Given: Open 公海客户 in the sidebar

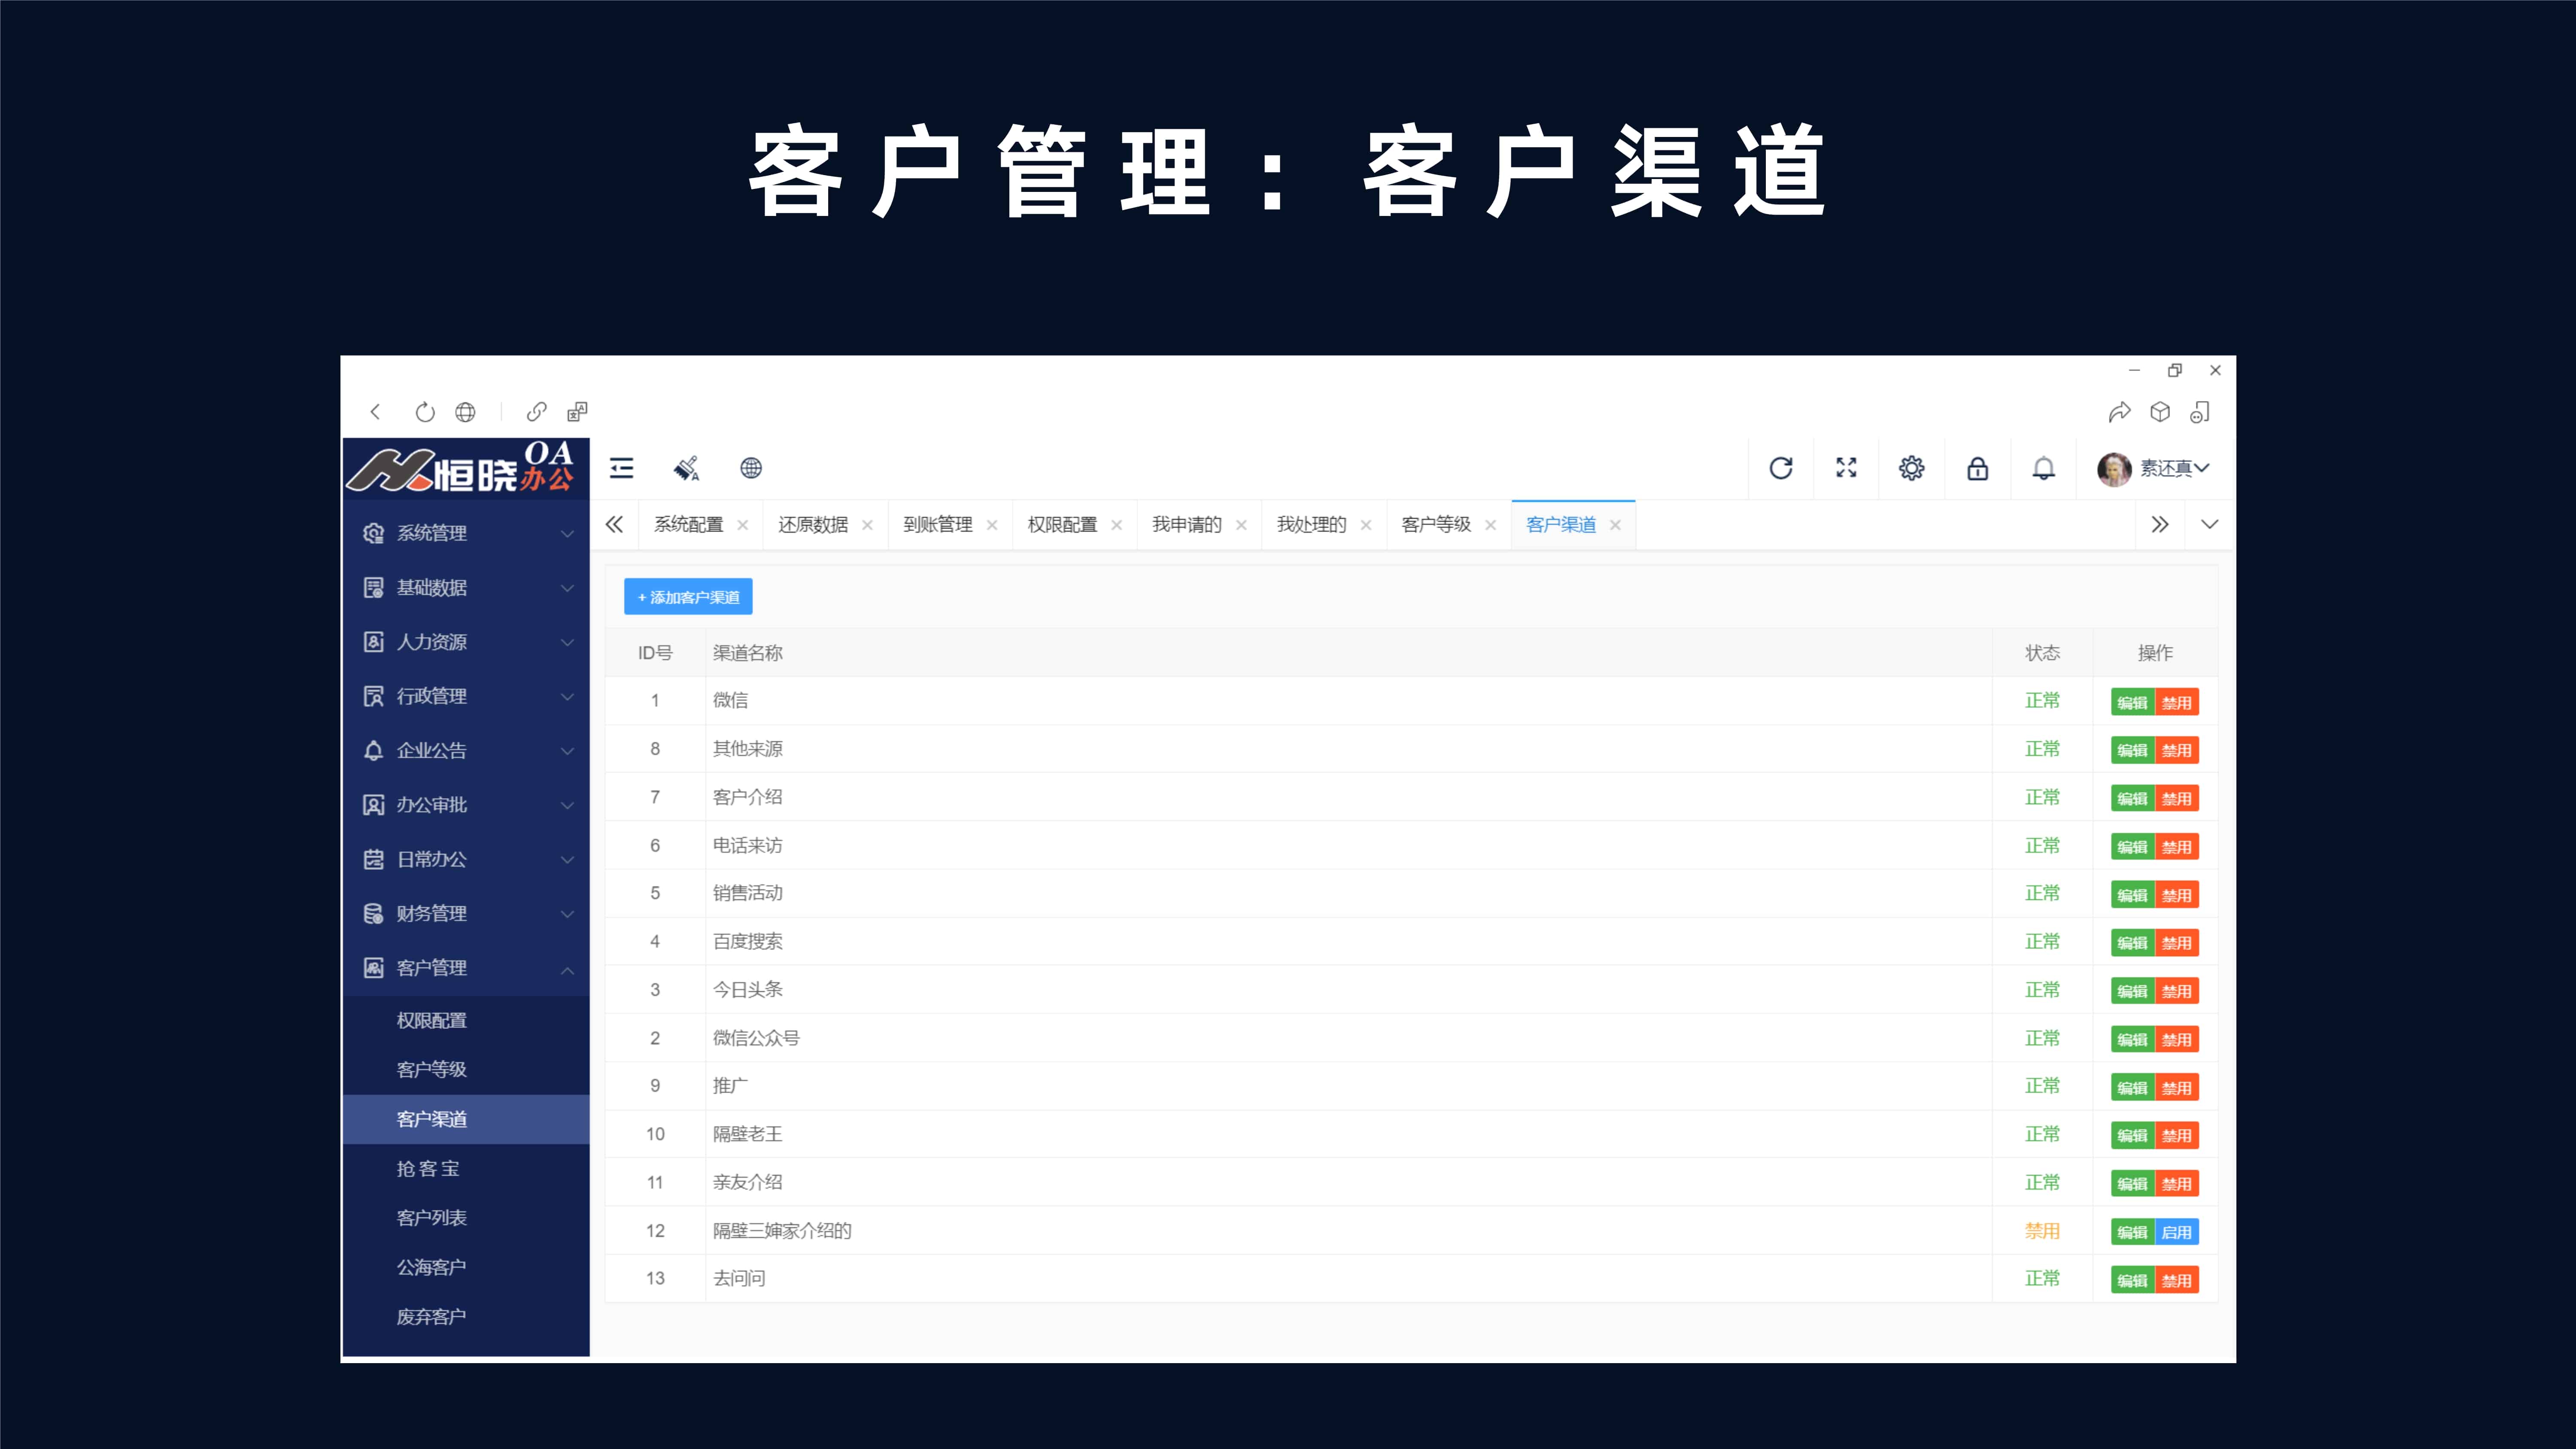Looking at the screenshot, I should (x=466, y=1267).
